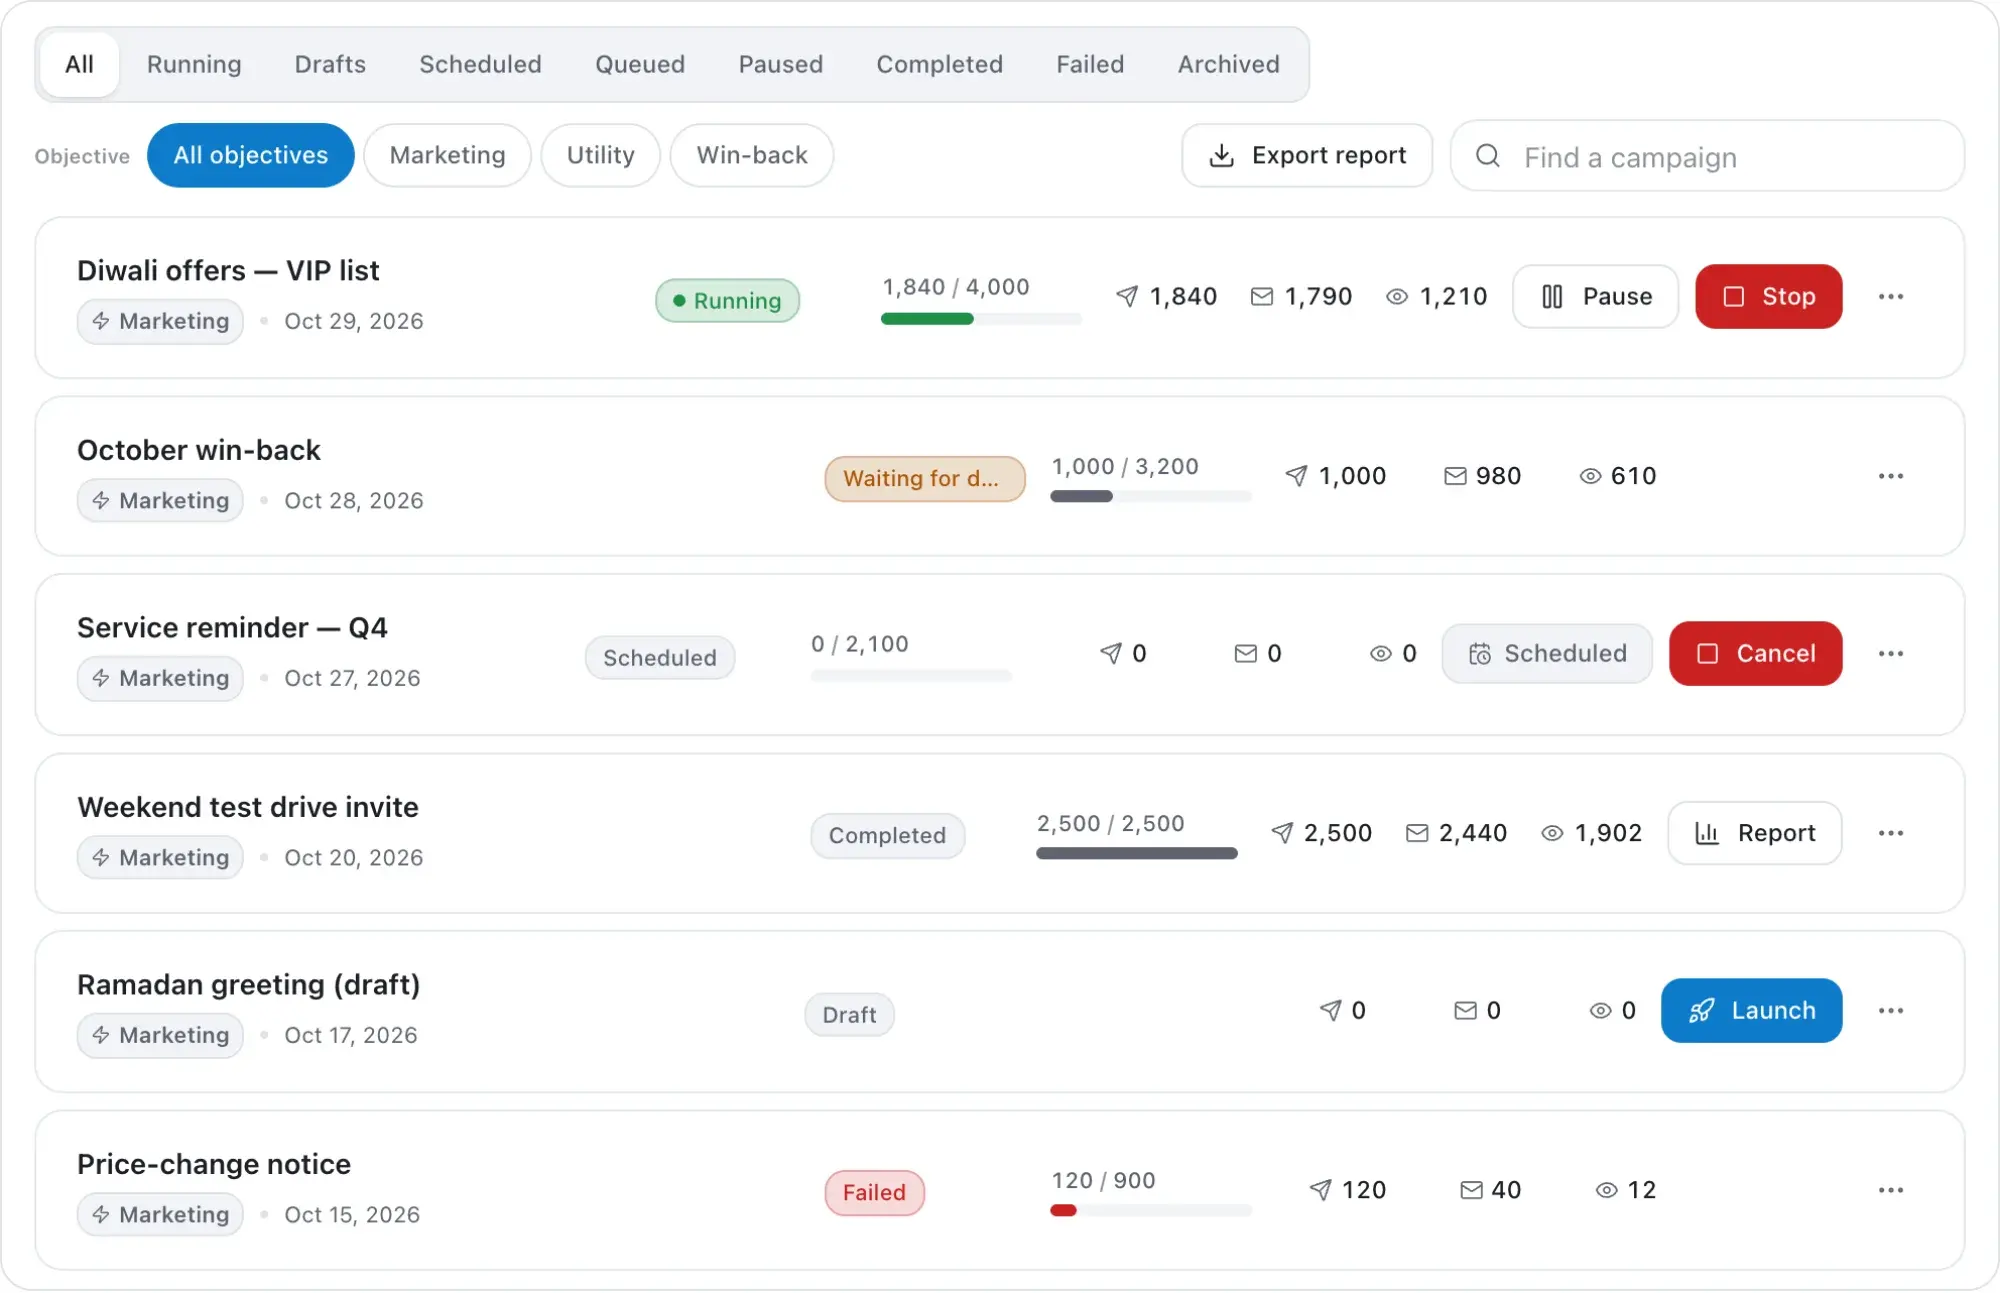Switch to the Drafts tab
Screen dimensions: 2000x1293
[x=330, y=65]
